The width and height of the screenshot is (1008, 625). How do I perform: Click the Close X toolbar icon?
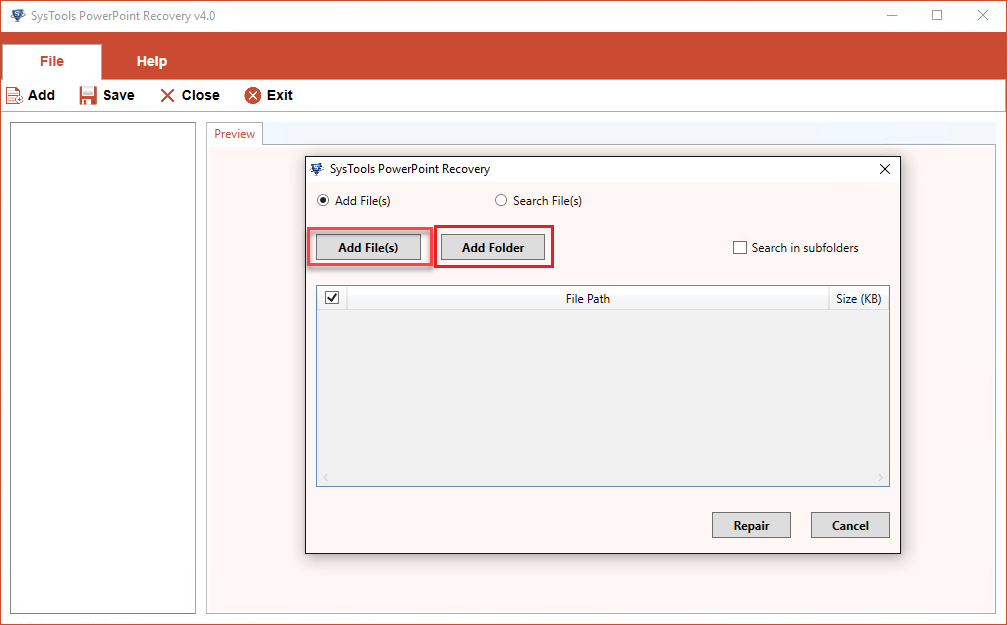pyautogui.click(x=167, y=95)
